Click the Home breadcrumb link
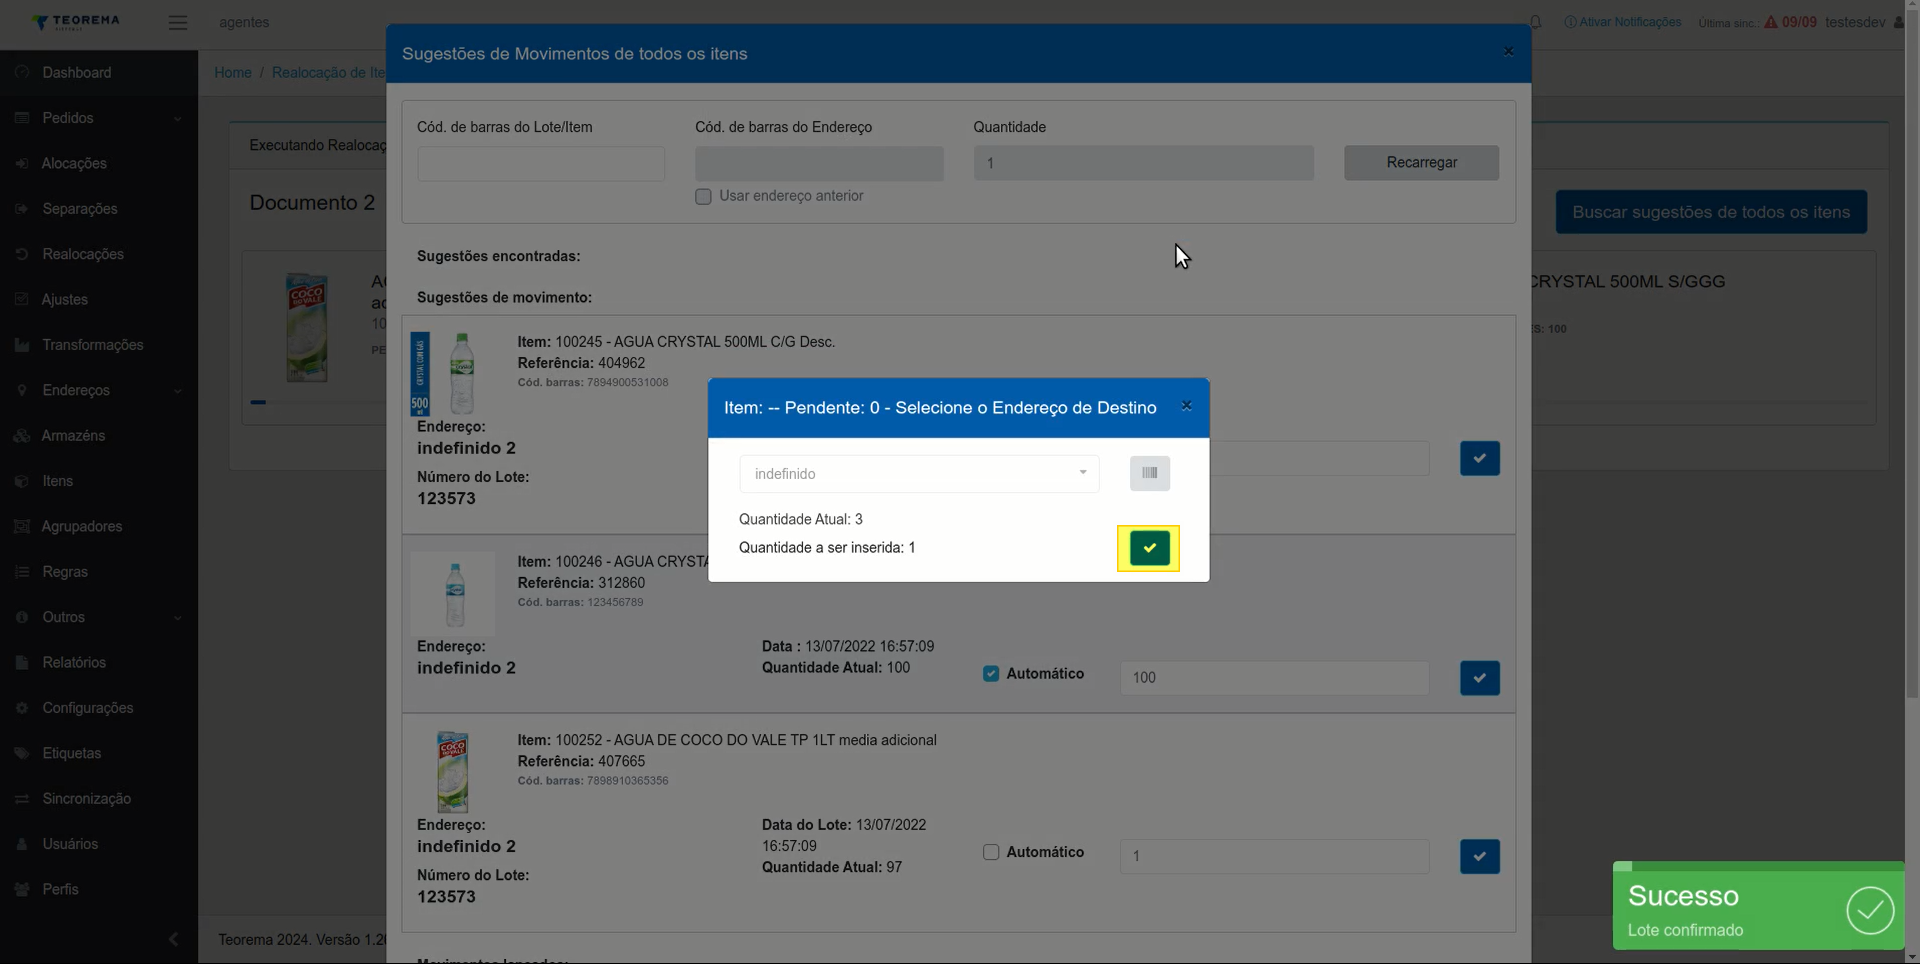This screenshot has width=1920, height=964. [x=233, y=72]
